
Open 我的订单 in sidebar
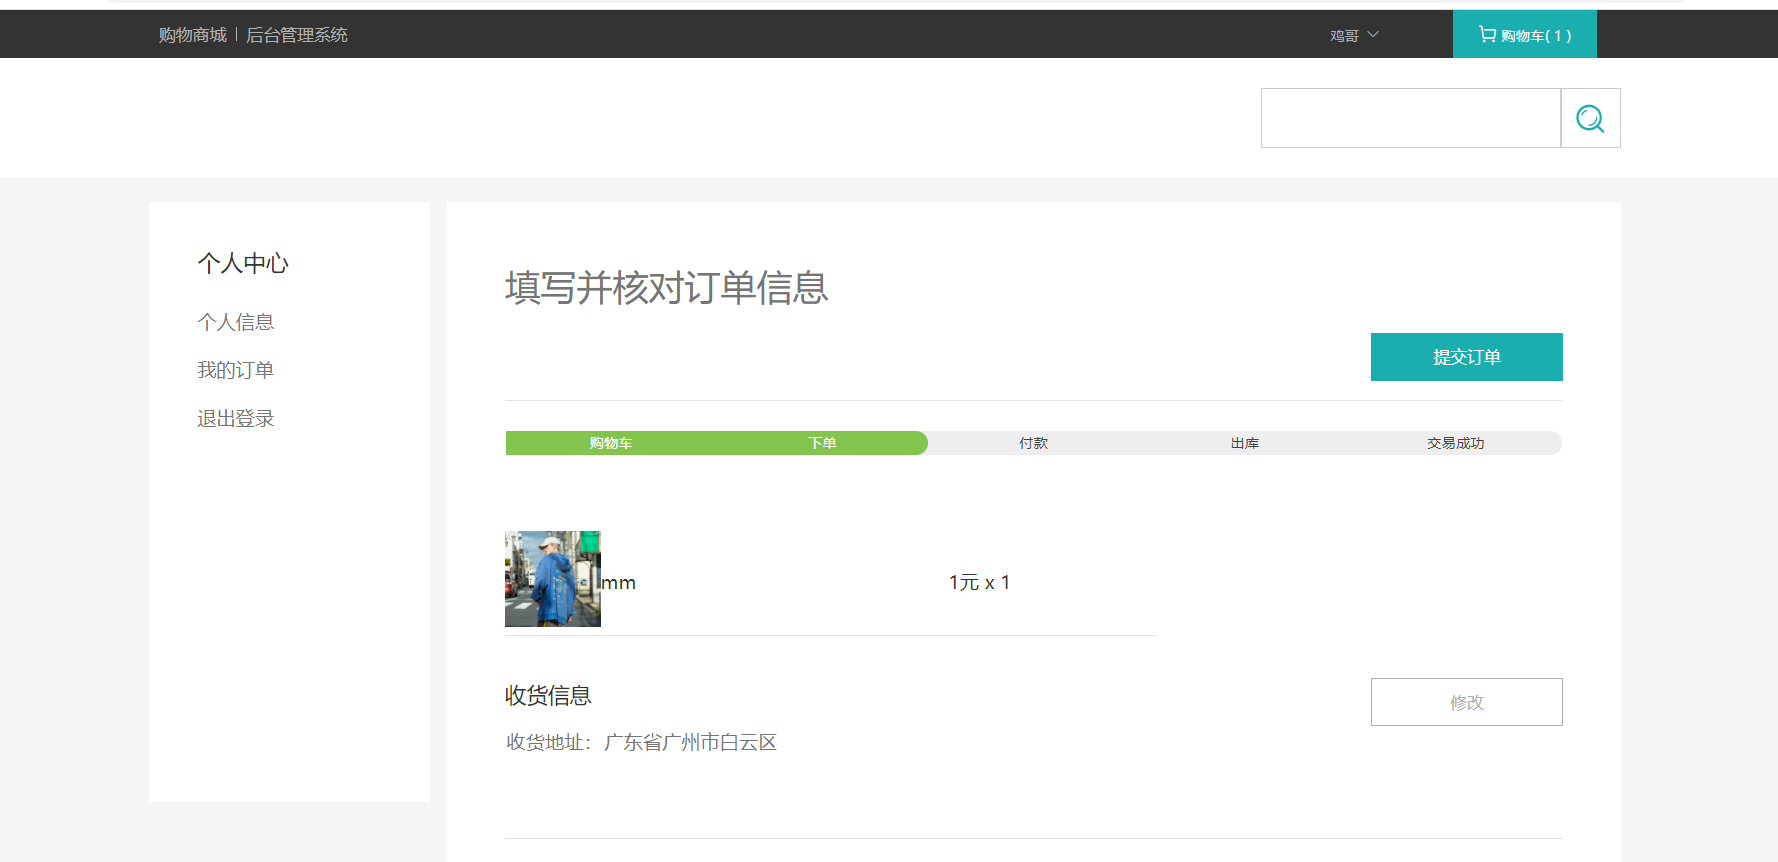235,370
